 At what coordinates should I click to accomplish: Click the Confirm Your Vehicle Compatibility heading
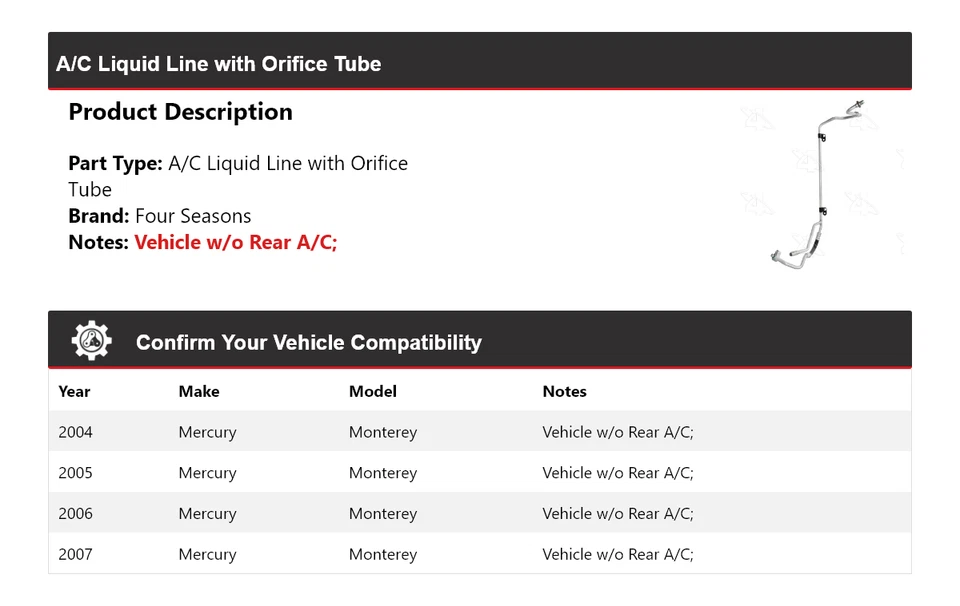(308, 343)
